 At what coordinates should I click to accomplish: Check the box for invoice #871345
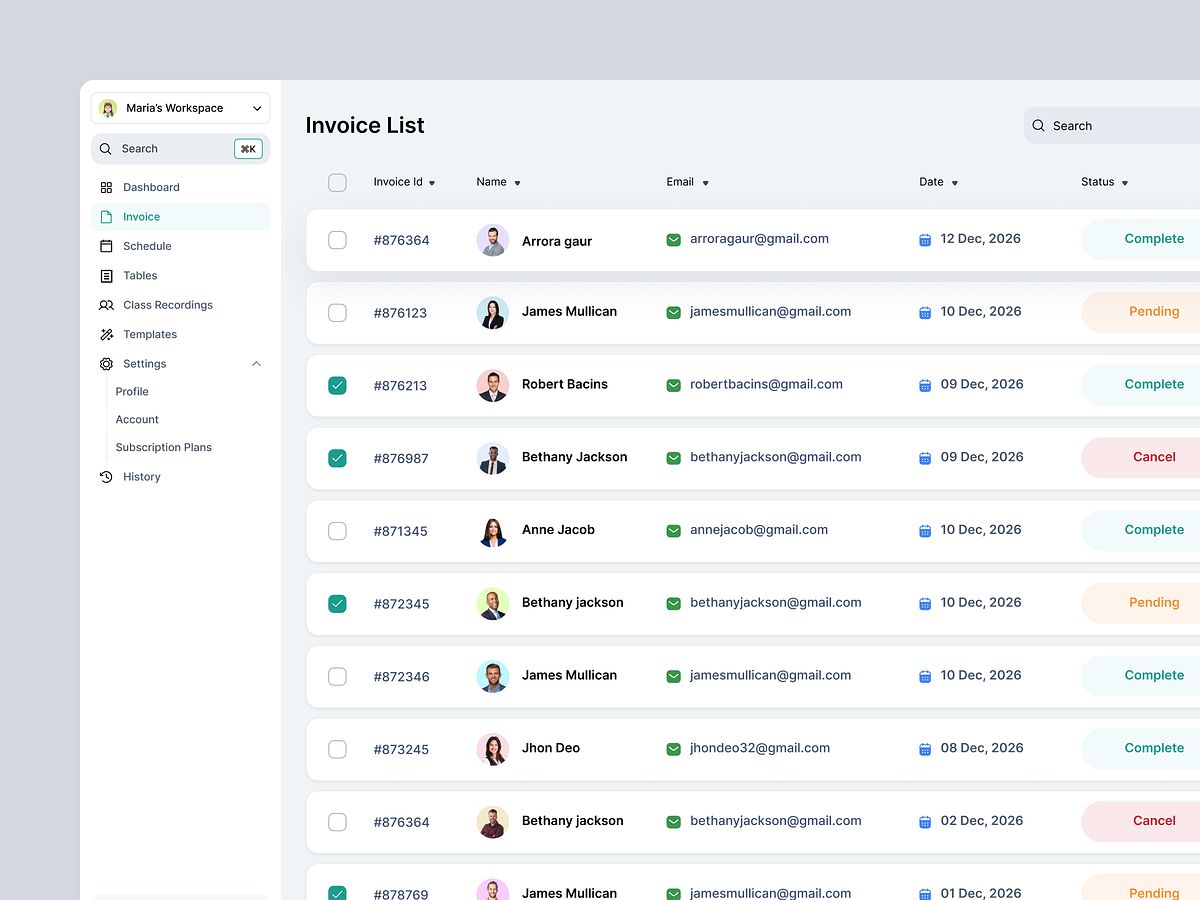[x=337, y=531]
